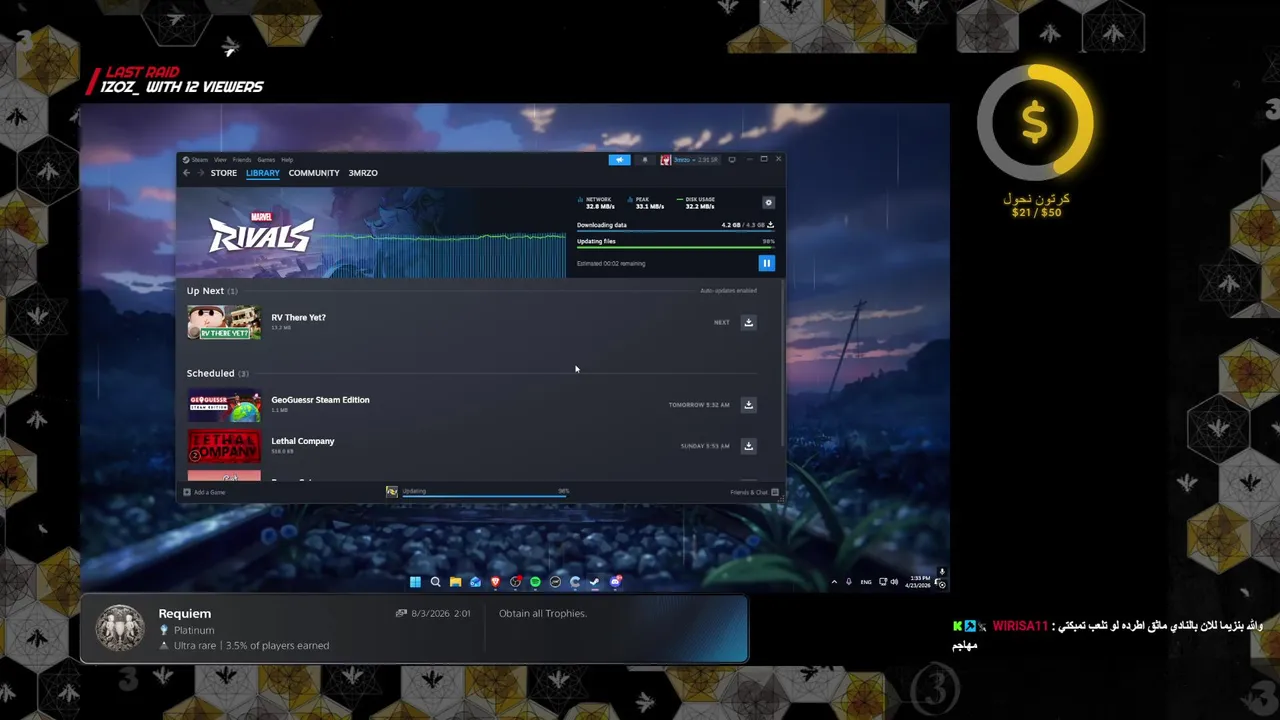
Task: Open the Windows Start menu
Action: pyautogui.click(x=415, y=582)
